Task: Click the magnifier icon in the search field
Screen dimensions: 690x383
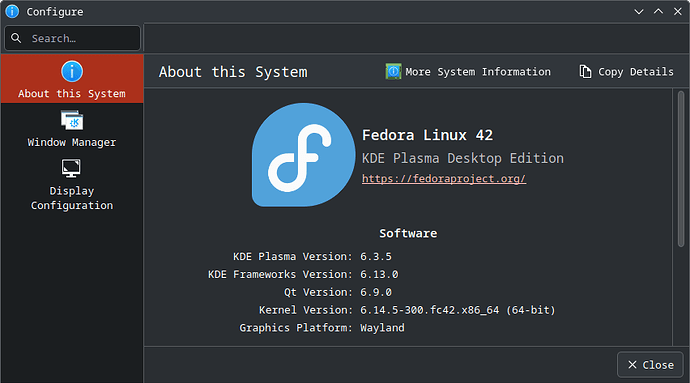Action: 16,38
